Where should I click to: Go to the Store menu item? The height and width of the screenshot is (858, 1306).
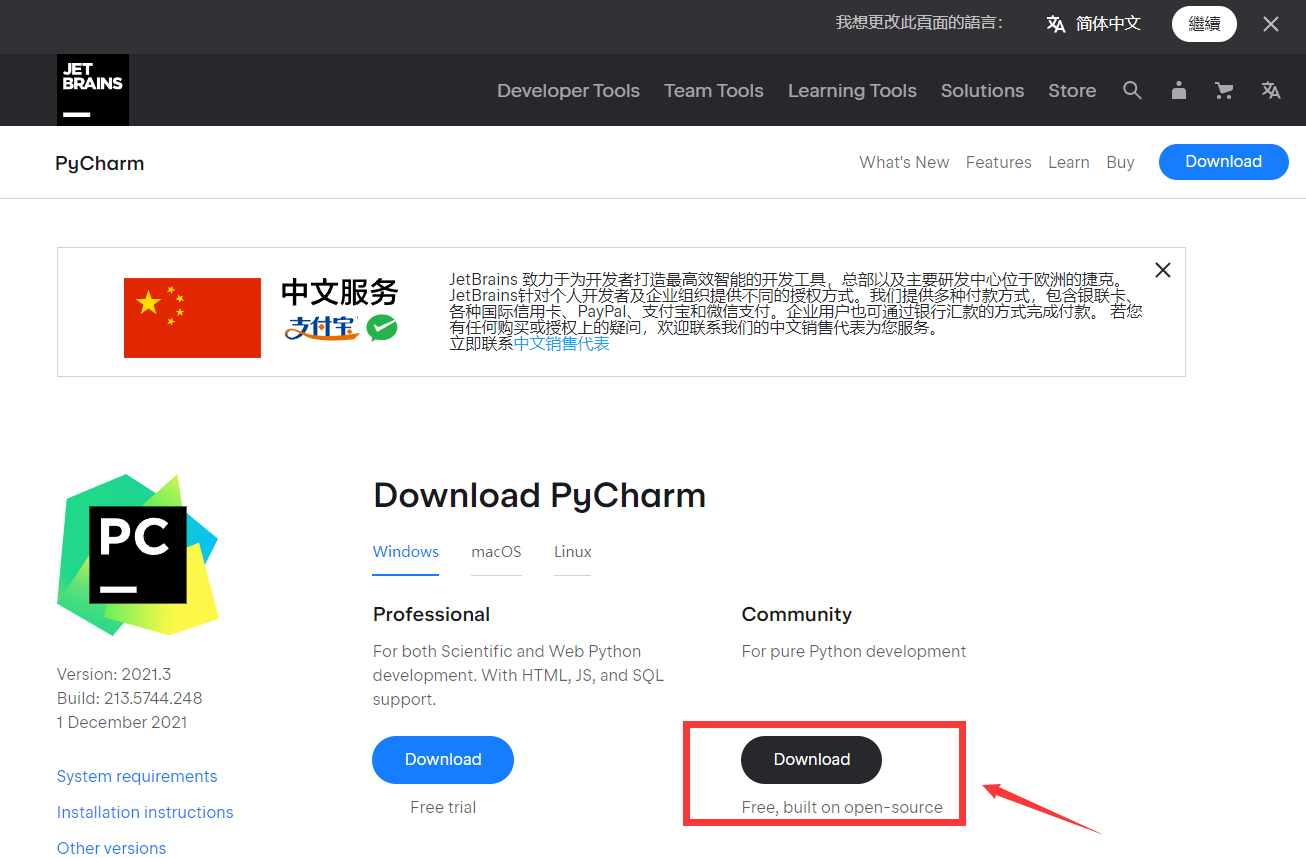click(1072, 90)
